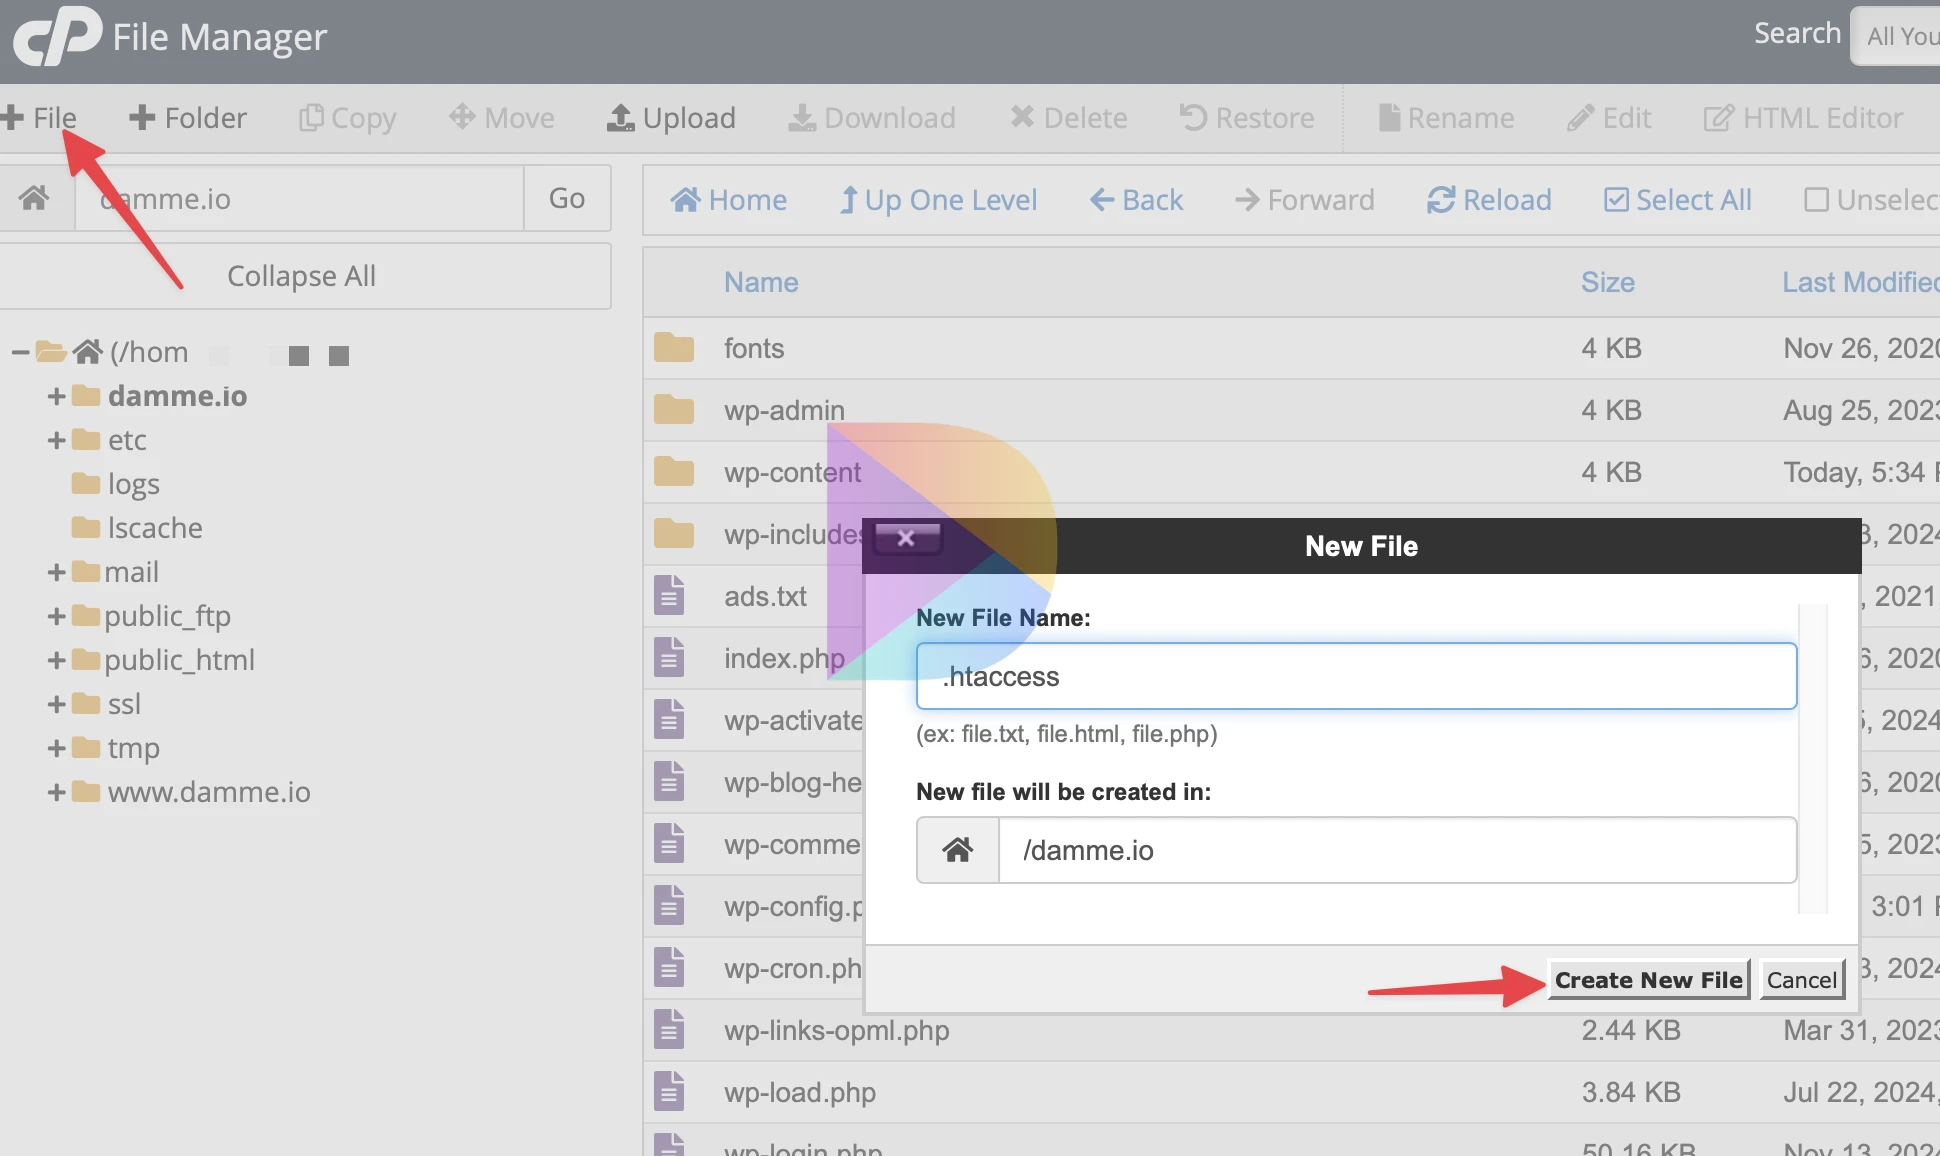Click the Edit pencil toolbar button
This screenshot has width=1940, height=1156.
1609,118
